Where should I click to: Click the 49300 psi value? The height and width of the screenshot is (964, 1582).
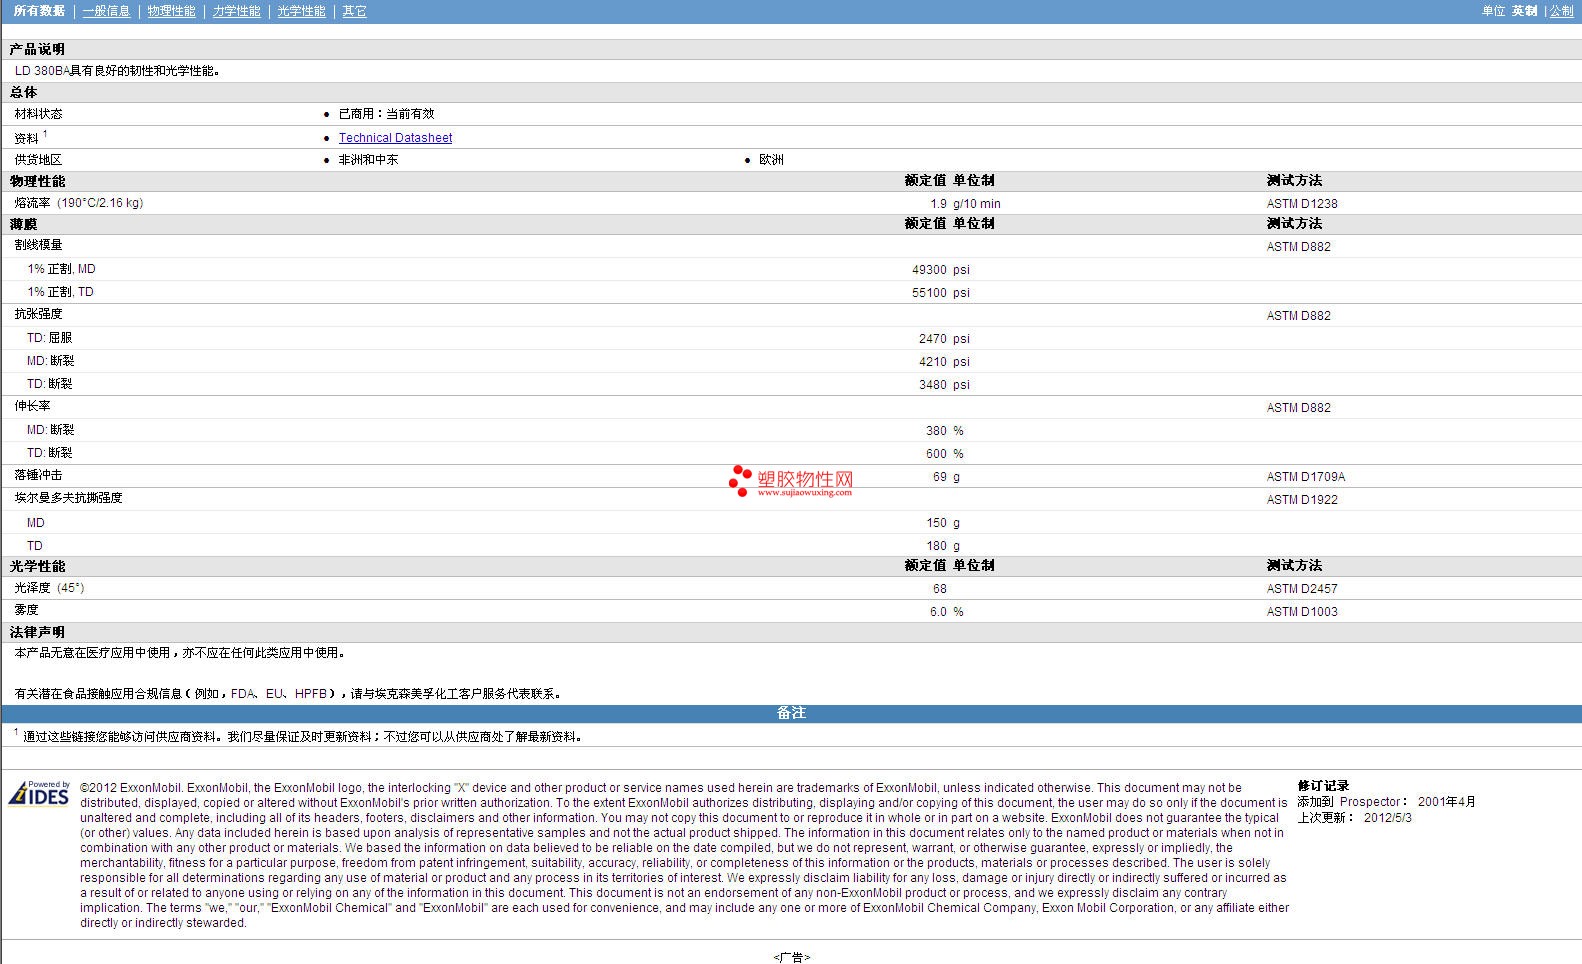pos(941,270)
